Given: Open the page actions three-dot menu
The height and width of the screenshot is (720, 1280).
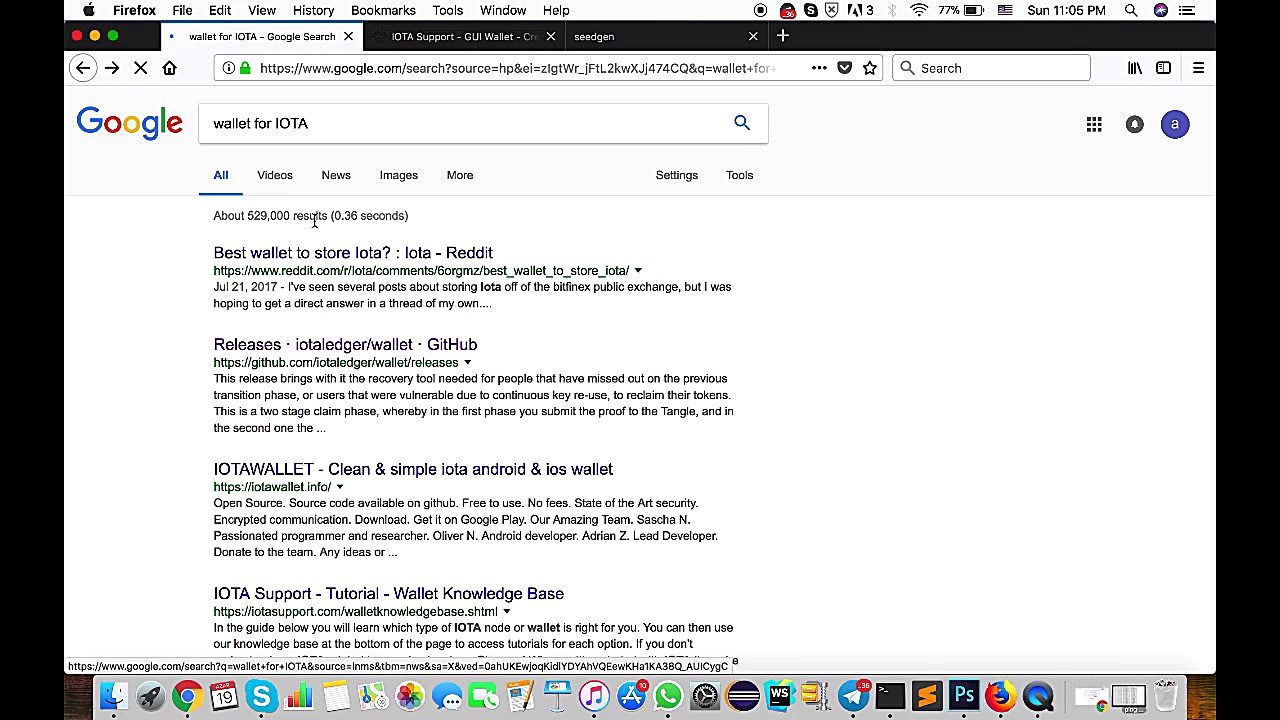Looking at the screenshot, I should click(x=819, y=68).
